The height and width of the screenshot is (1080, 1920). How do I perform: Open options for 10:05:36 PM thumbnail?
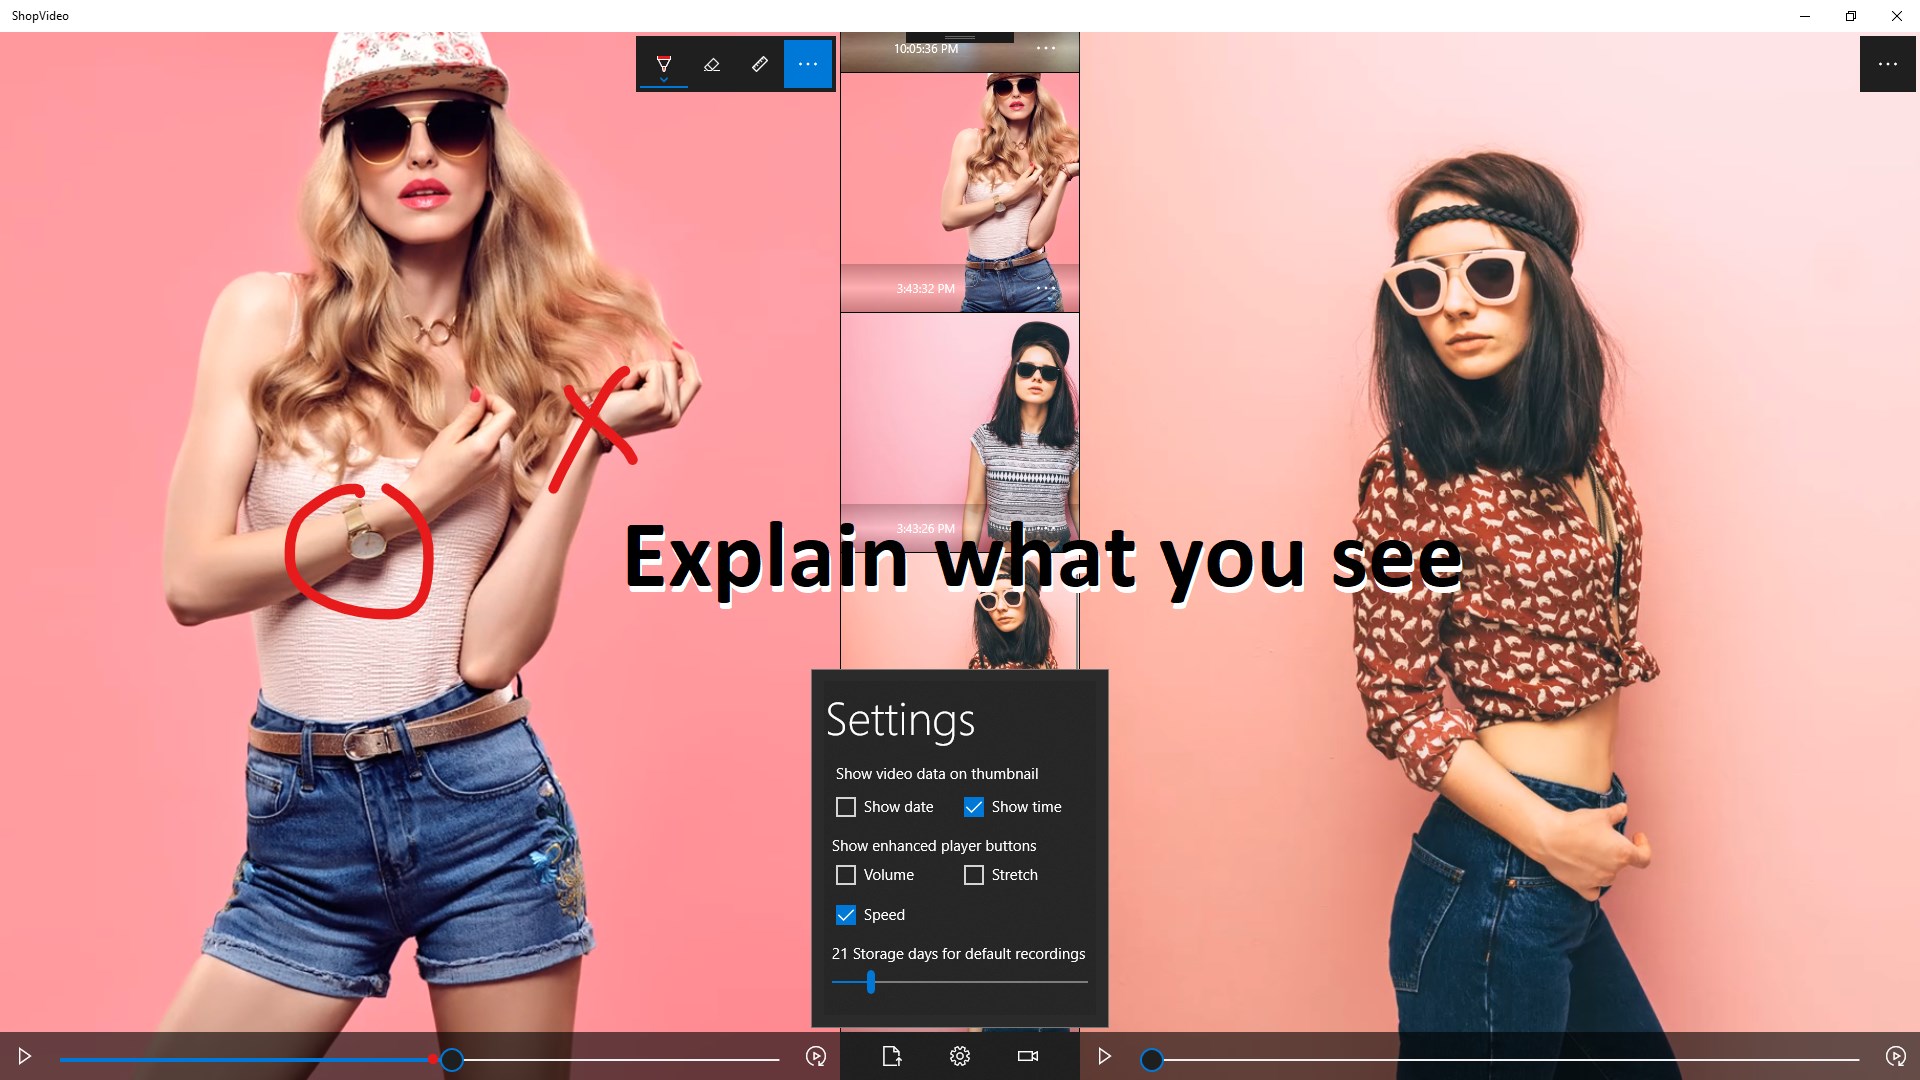(1046, 48)
